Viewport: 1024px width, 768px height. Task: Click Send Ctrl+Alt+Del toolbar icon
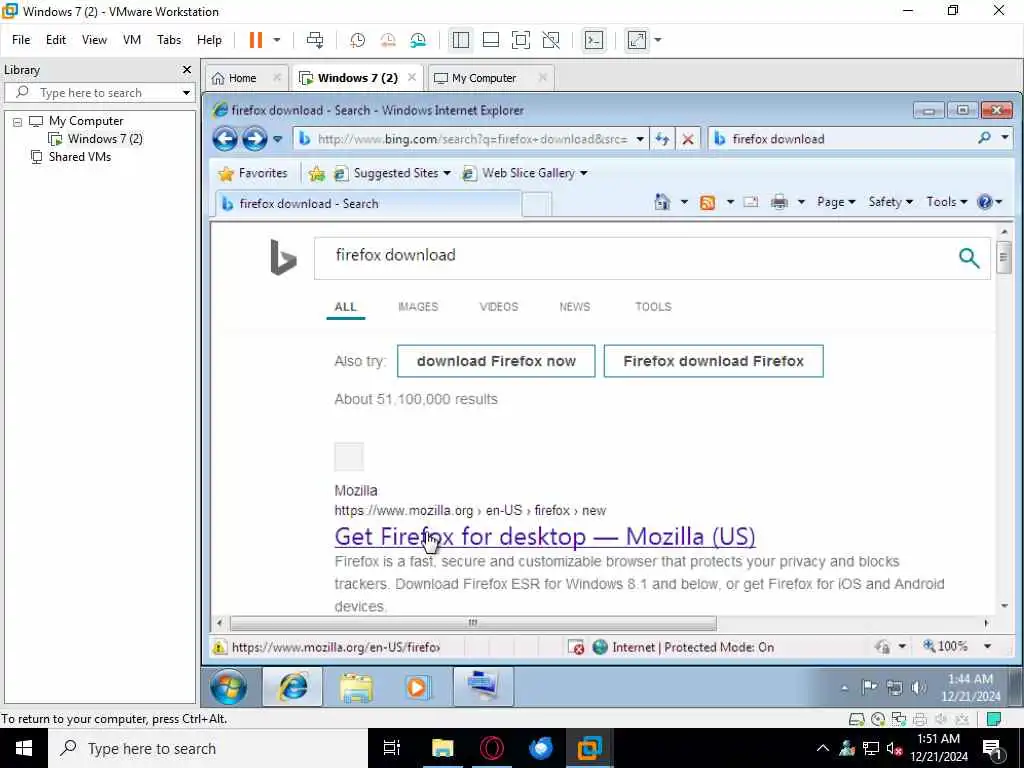(x=315, y=40)
